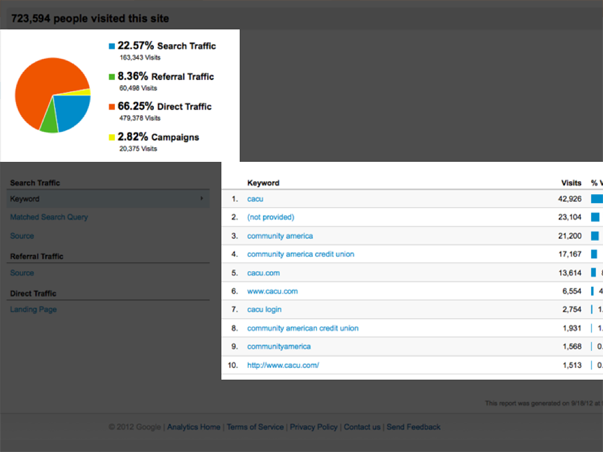Image resolution: width=603 pixels, height=452 pixels.
Task: Click the percent bar for cacu row
Action: 597,199
